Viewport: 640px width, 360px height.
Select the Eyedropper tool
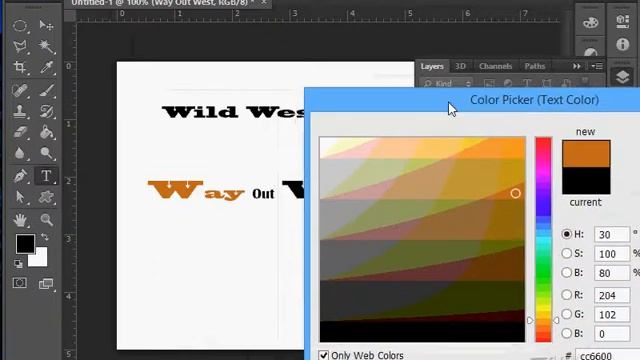pyautogui.click(x=46, y=67)
